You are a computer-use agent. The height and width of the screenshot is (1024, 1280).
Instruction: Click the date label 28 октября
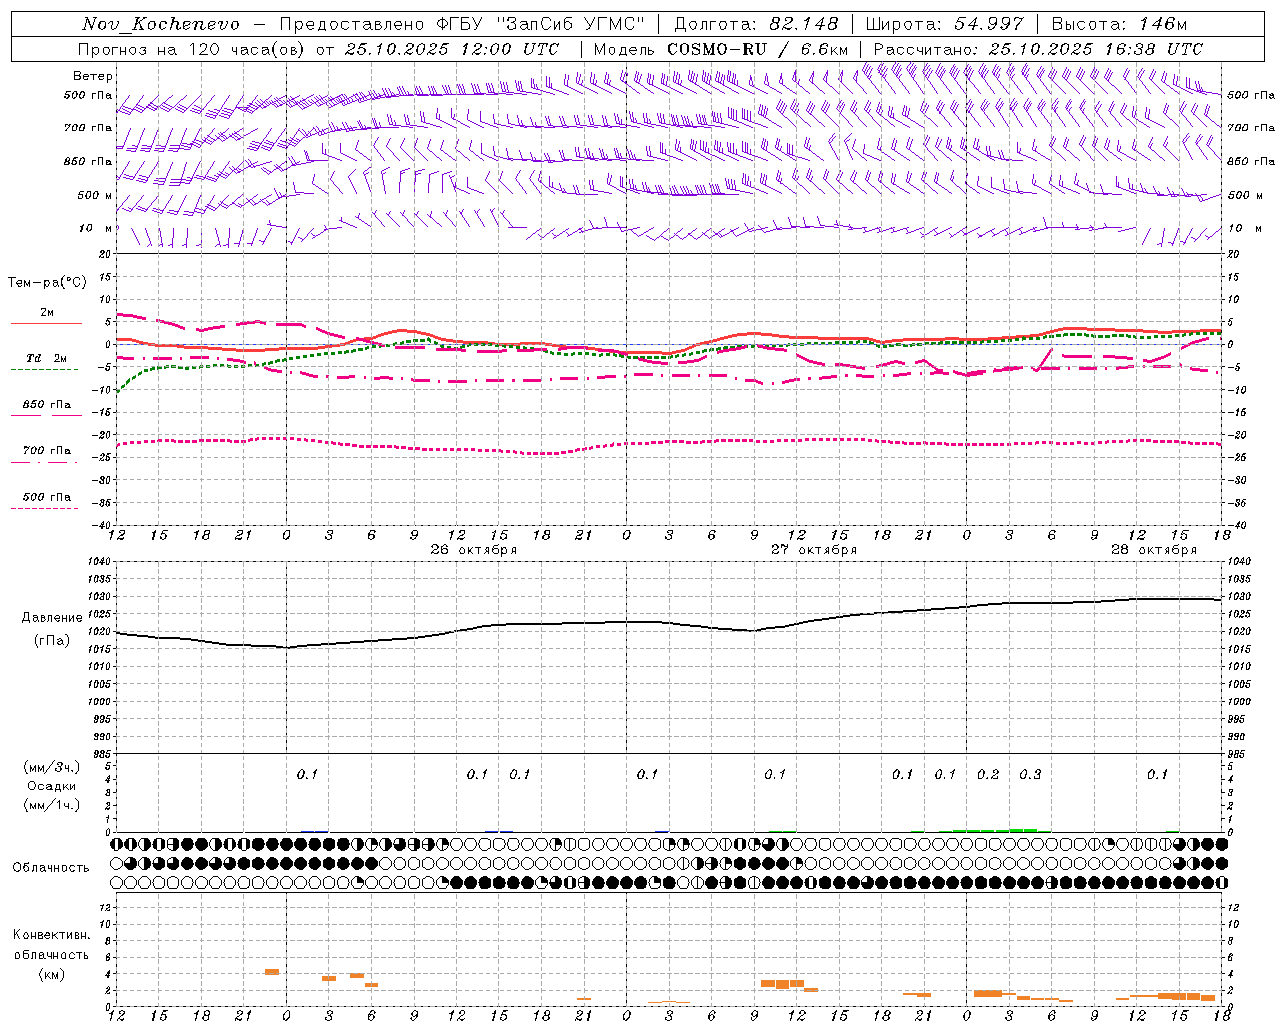(x=1154, y=550)
